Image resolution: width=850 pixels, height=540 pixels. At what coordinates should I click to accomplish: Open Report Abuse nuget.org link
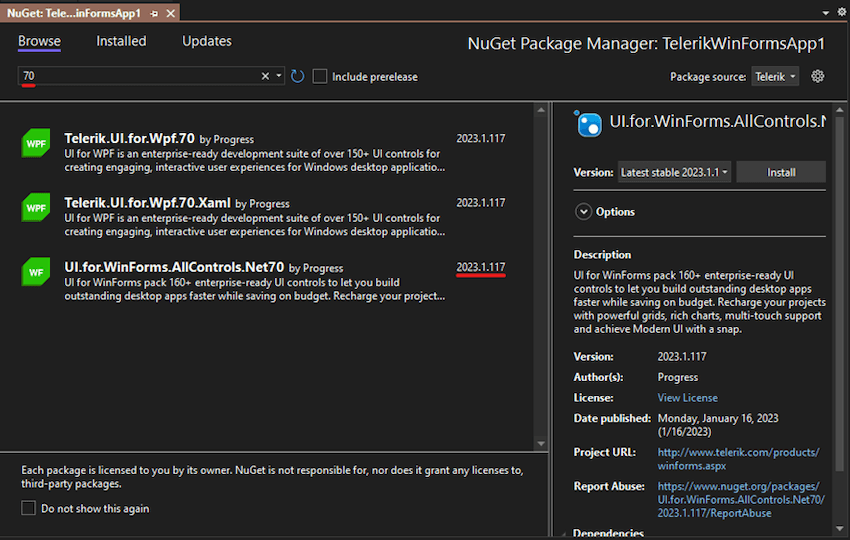tap(740, 499)
